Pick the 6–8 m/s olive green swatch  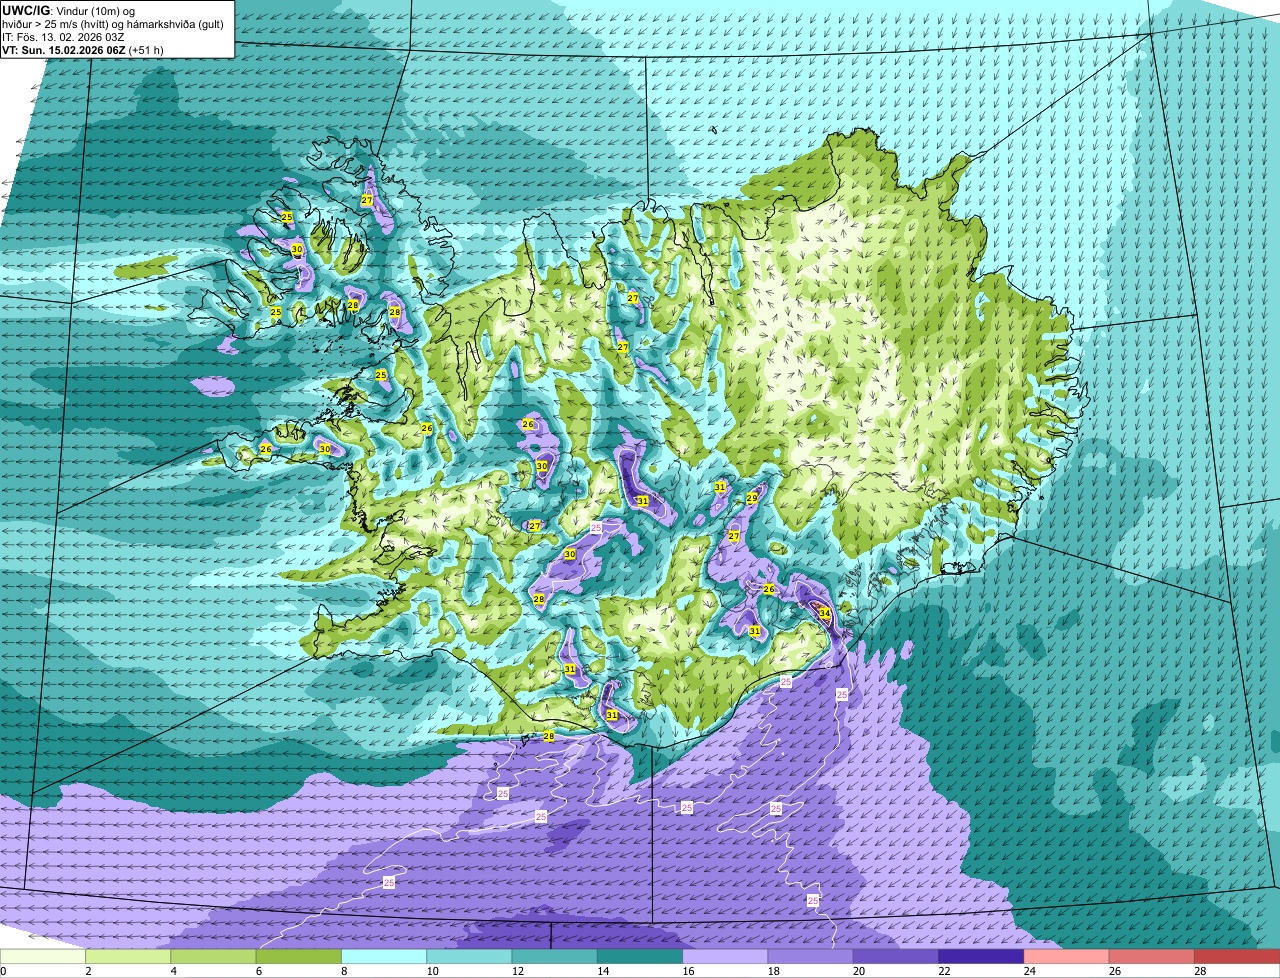click(x=299, y=957)
